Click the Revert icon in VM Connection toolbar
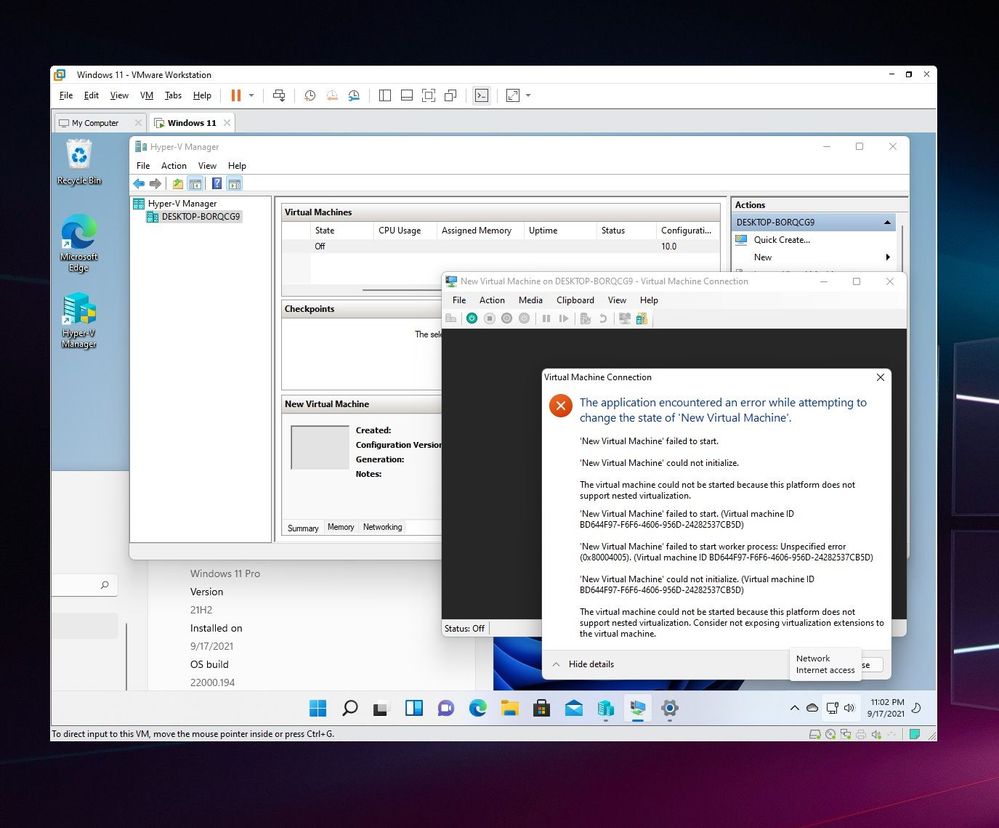This screenshot has width=999, height=828. click(x=603, y=318)
